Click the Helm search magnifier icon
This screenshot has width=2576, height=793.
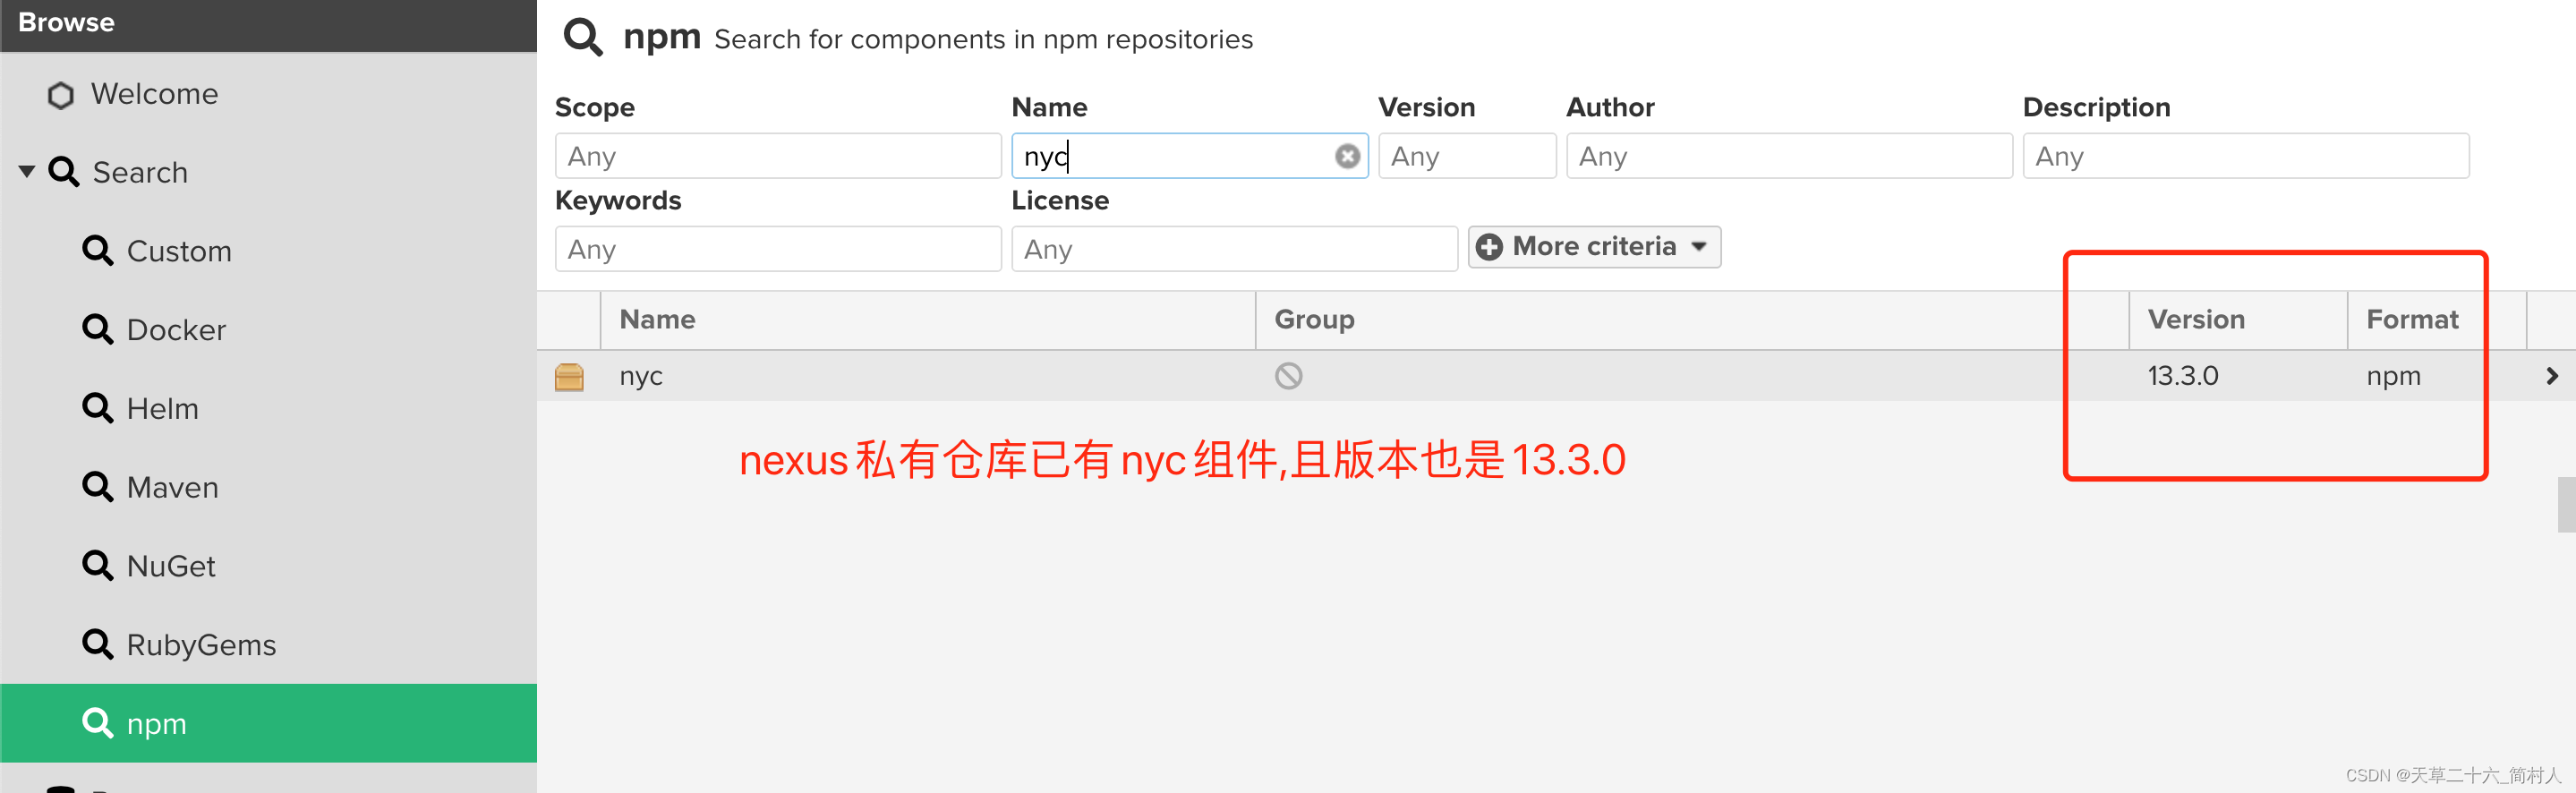[x=98, y=408]
